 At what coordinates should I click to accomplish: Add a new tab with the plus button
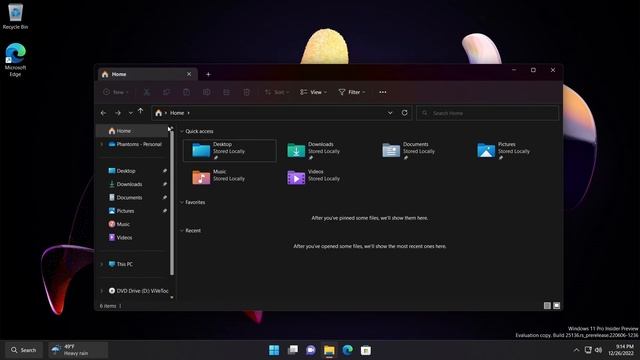[x=208, y=74]
